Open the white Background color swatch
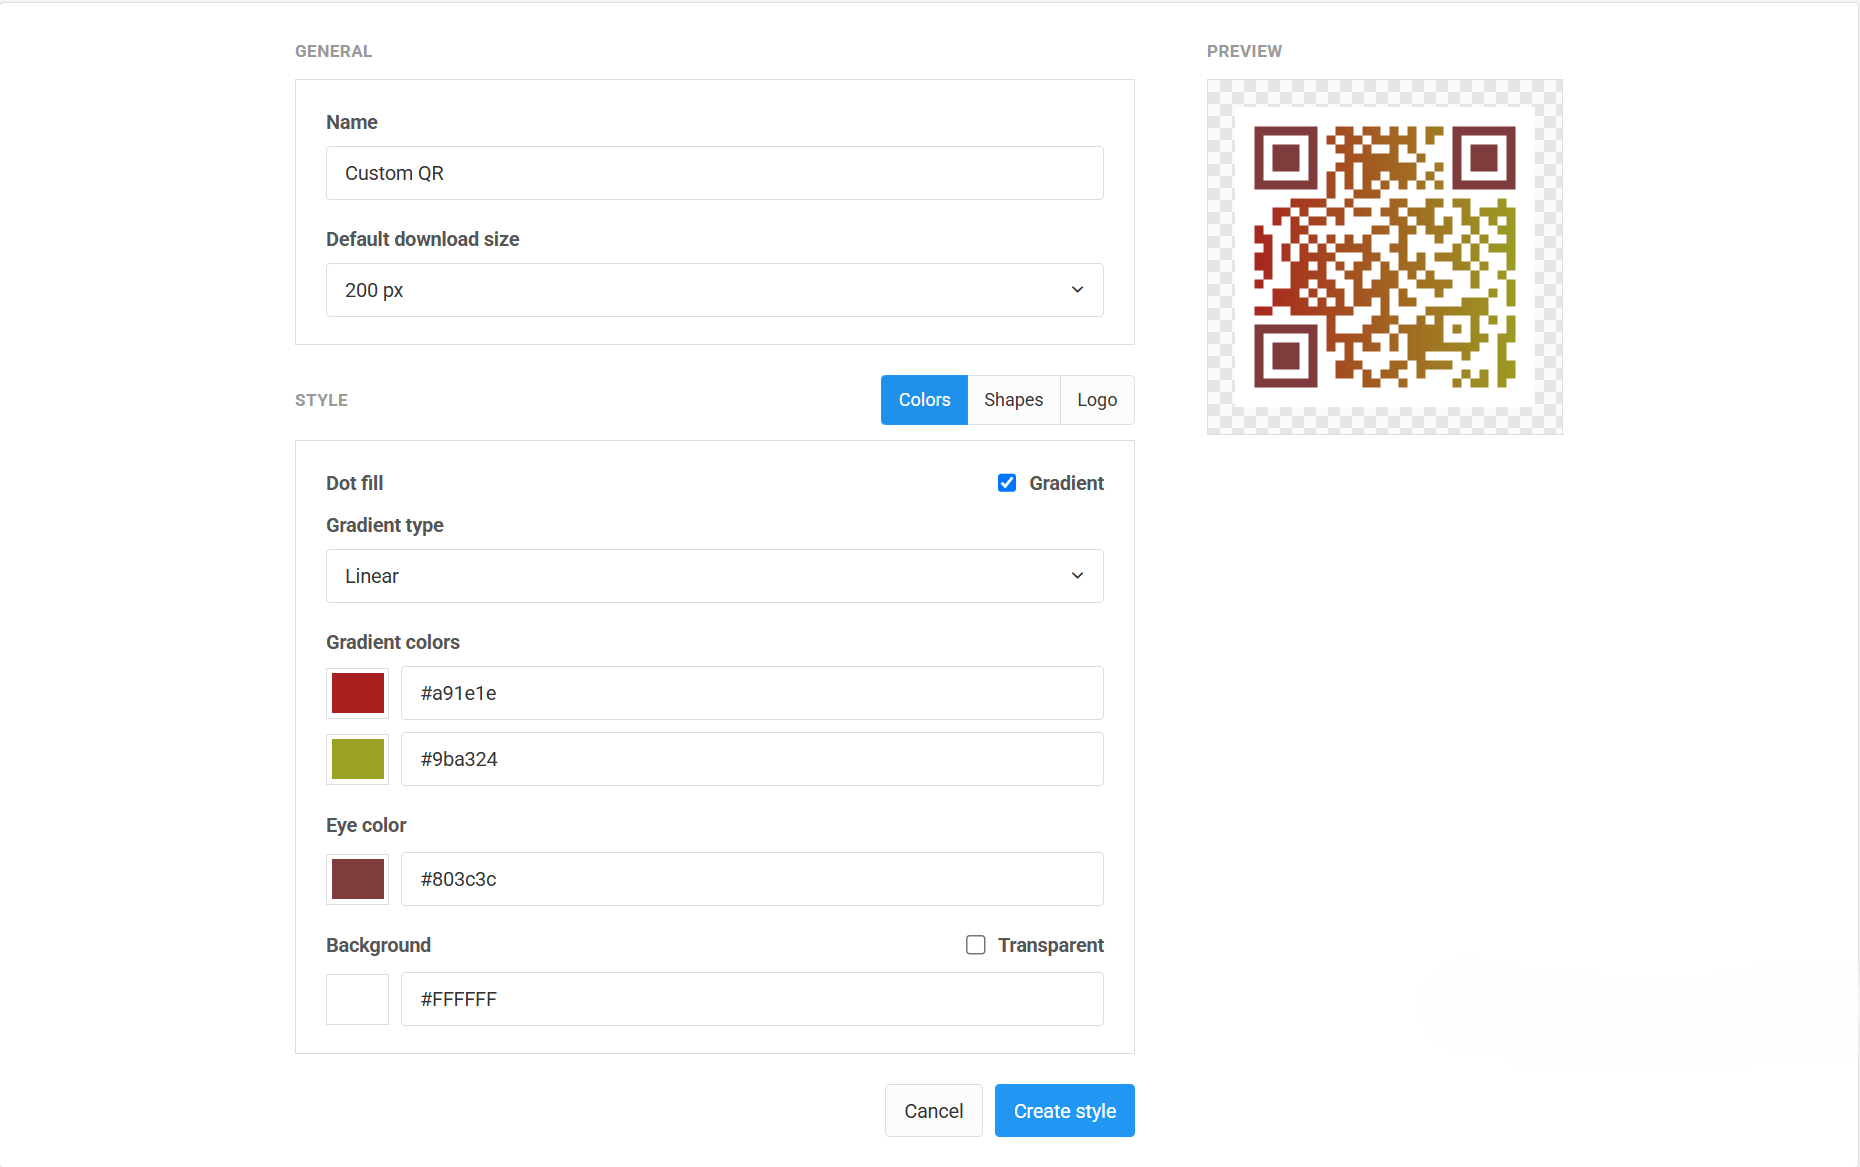This screenshot has width=1860, height=1167. click(x=357, y=999)
